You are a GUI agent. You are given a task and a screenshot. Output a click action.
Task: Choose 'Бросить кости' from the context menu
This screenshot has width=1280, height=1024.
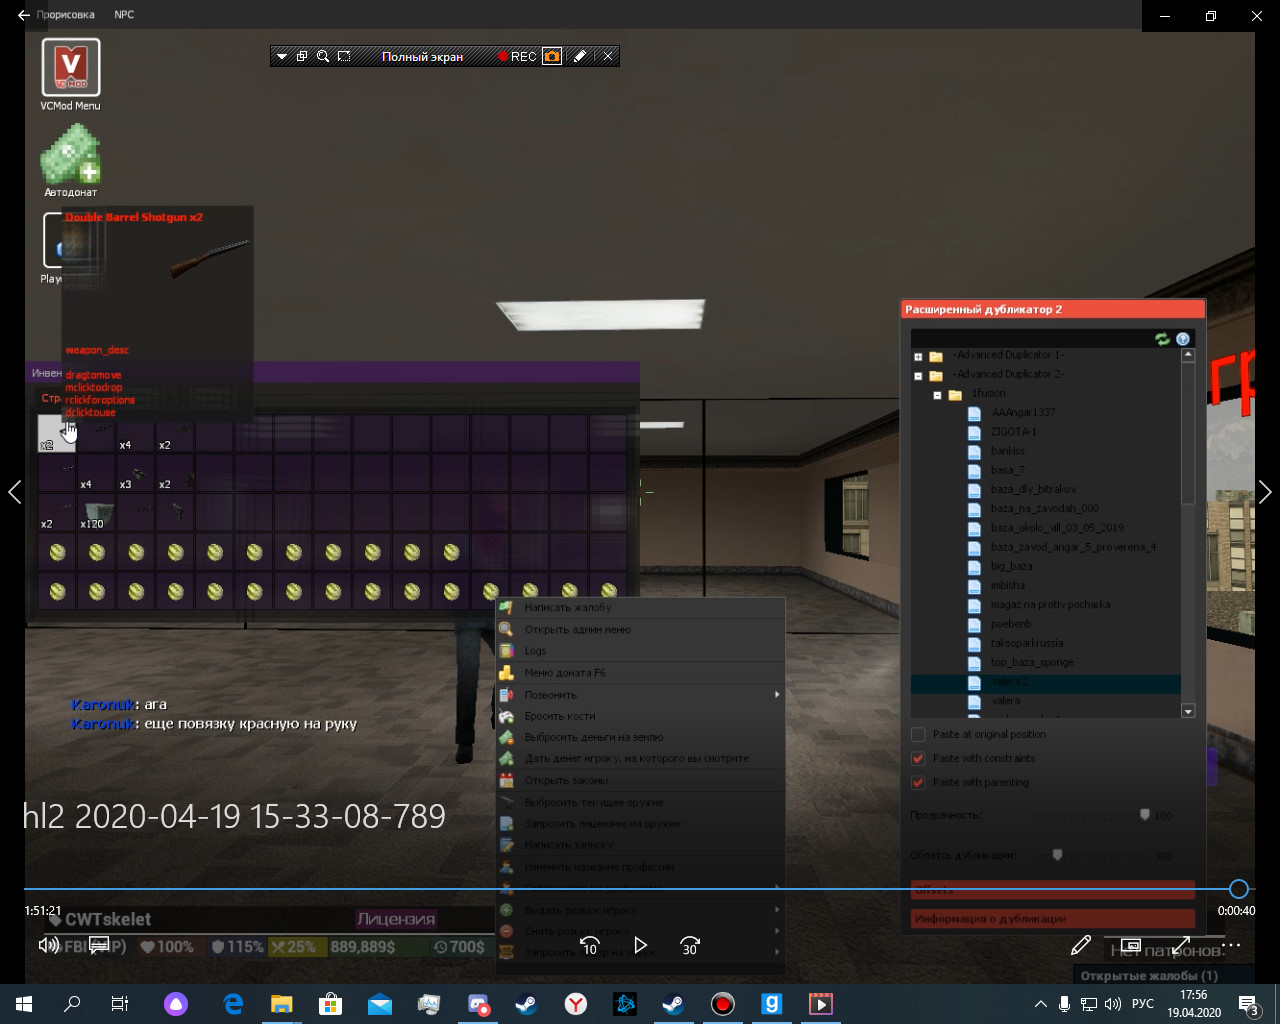tap(559, 716)
